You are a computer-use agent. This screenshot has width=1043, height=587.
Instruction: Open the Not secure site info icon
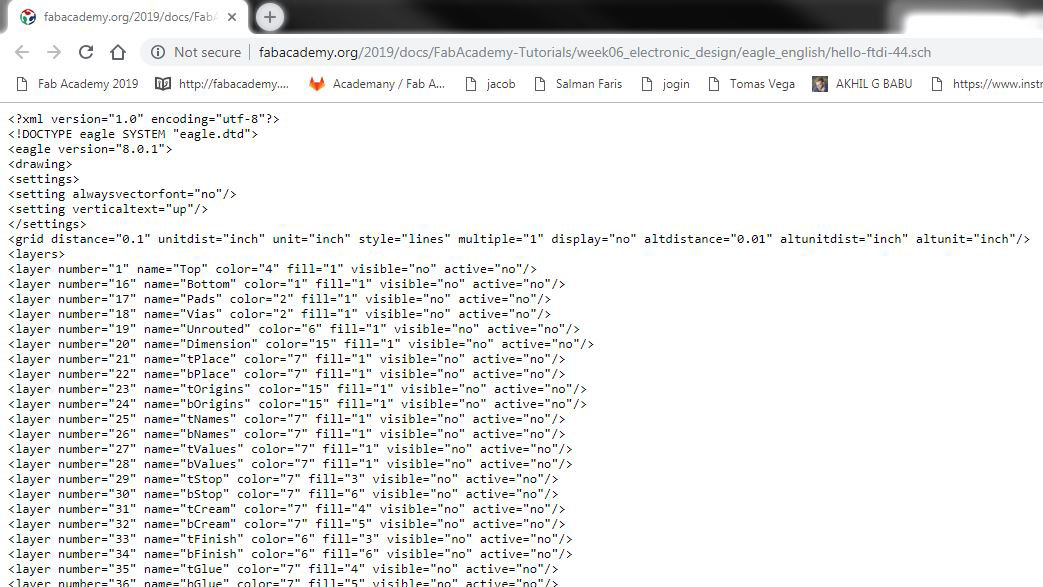coord(158,52)
